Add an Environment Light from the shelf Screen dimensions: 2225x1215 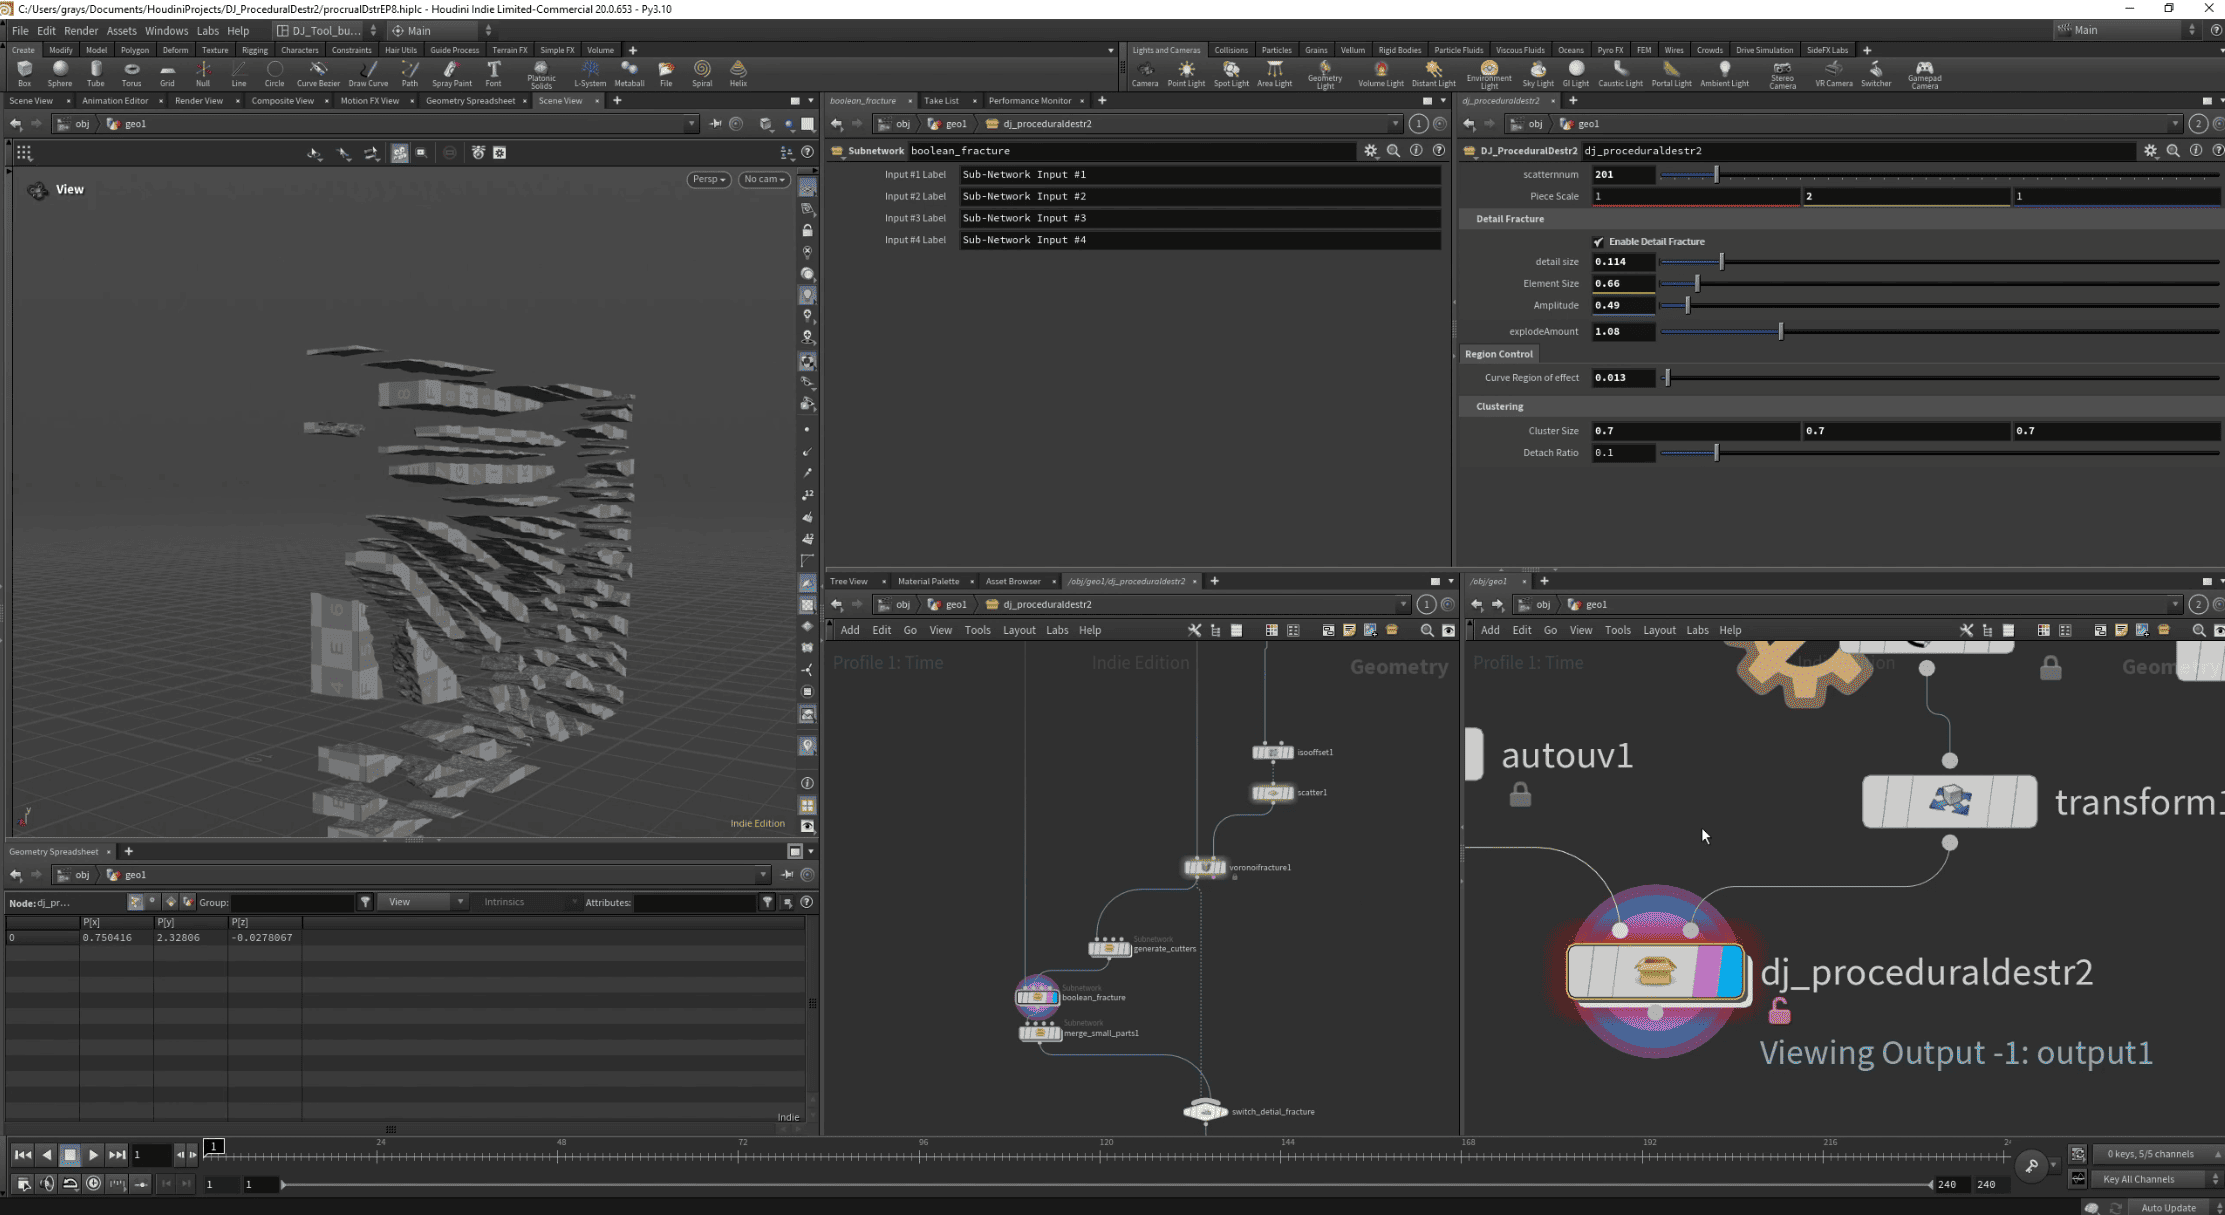pyautogui.click(x=1489, y=75)
